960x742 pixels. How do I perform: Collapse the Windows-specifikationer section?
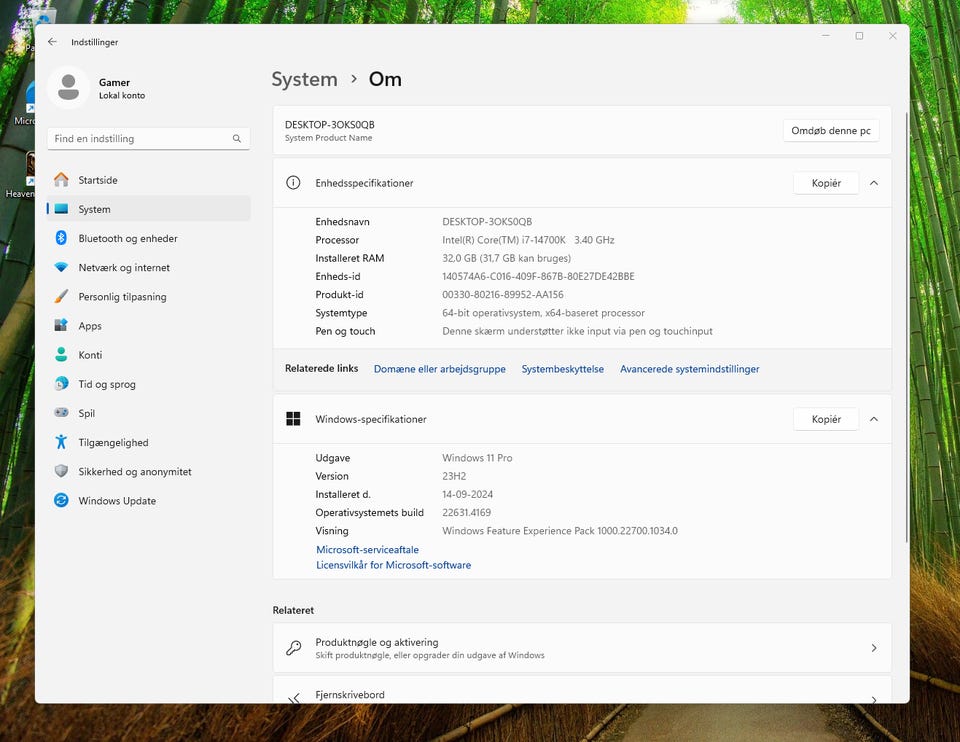click(x=873, y=419)
